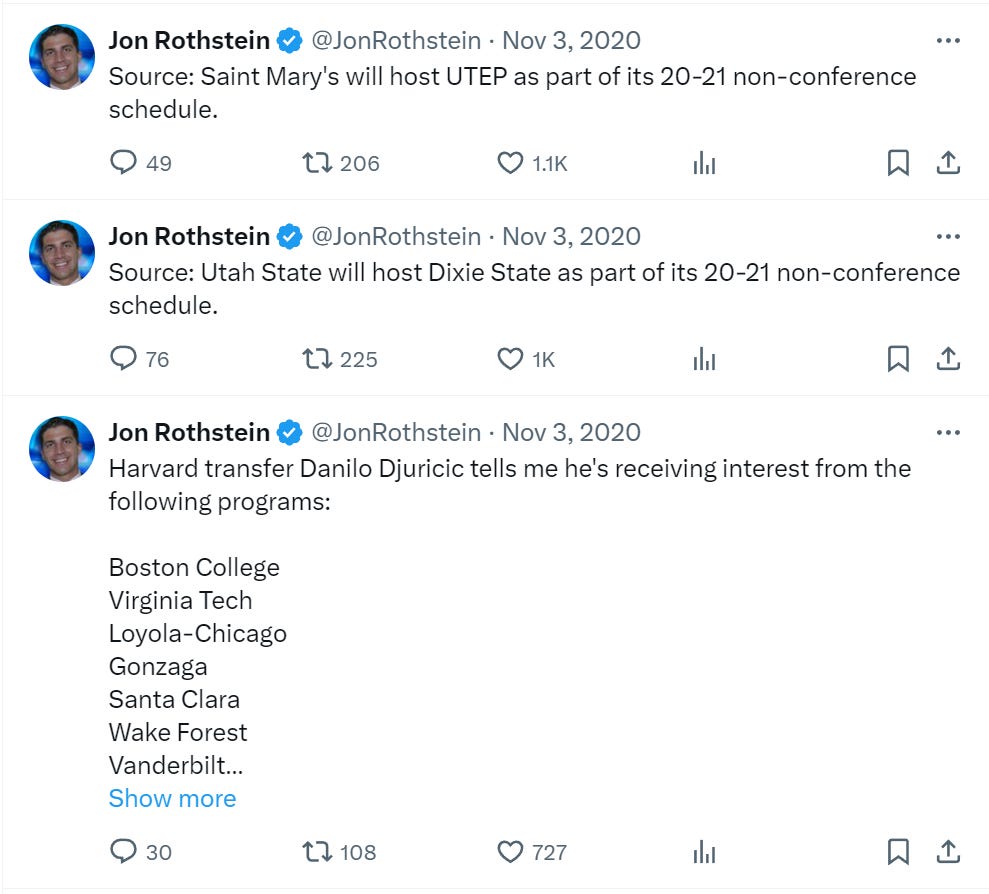989x894 pixels.
Task: Open the Nov 3, 2020 timestamp on the second tweet
Action: coord(572,236)
